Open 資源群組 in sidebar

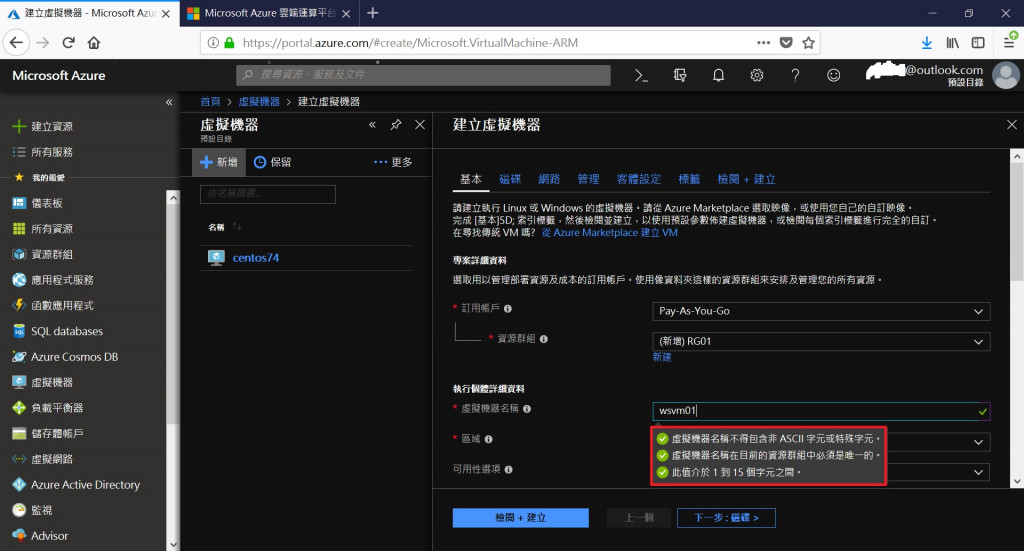[x=43, y=254]
